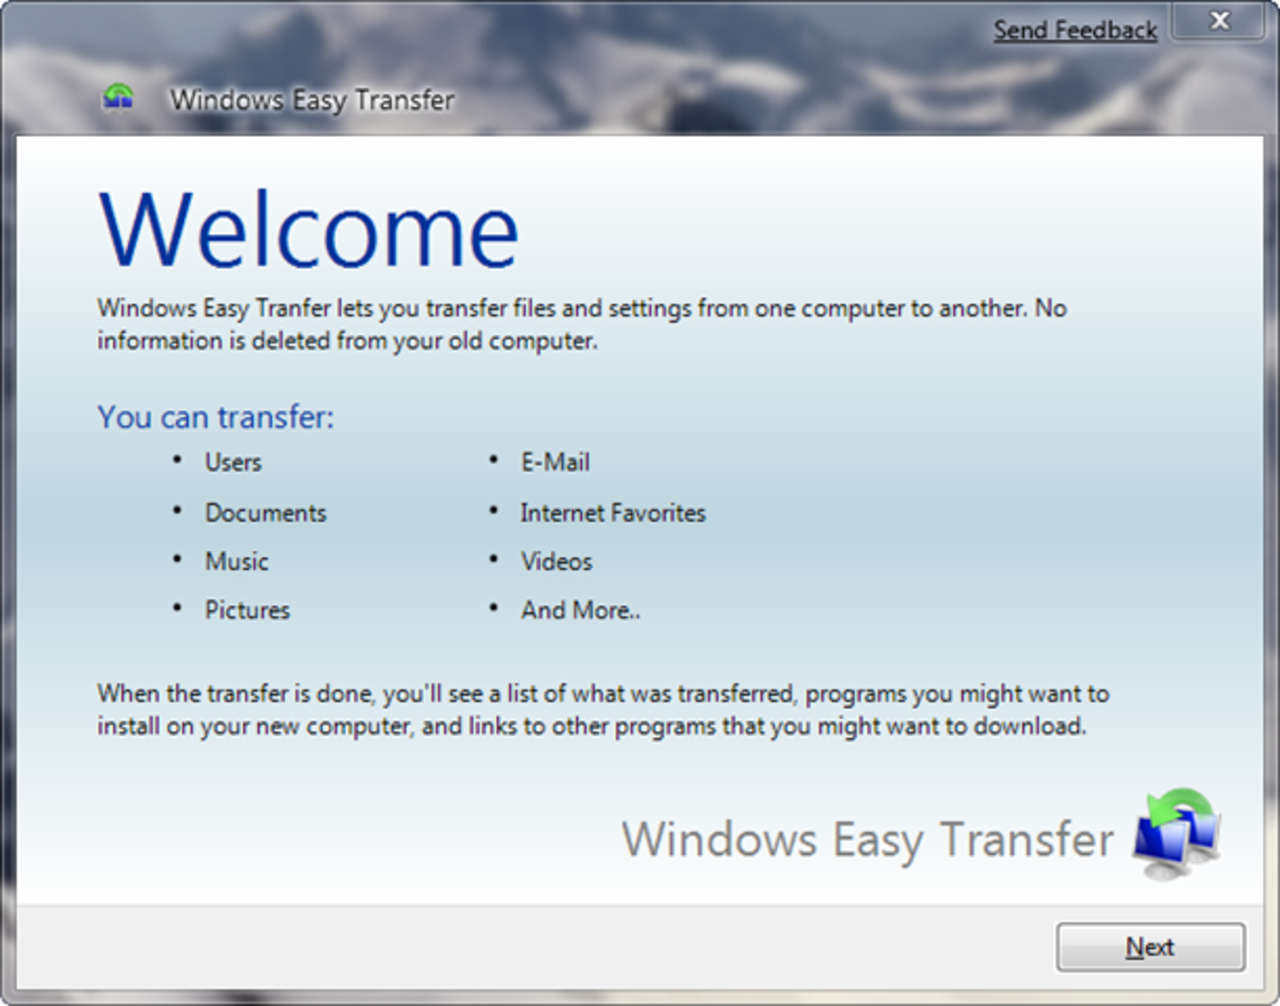Click the Music list item
The height and width of the screenshot is (1006, 1280).
[237, 561]
